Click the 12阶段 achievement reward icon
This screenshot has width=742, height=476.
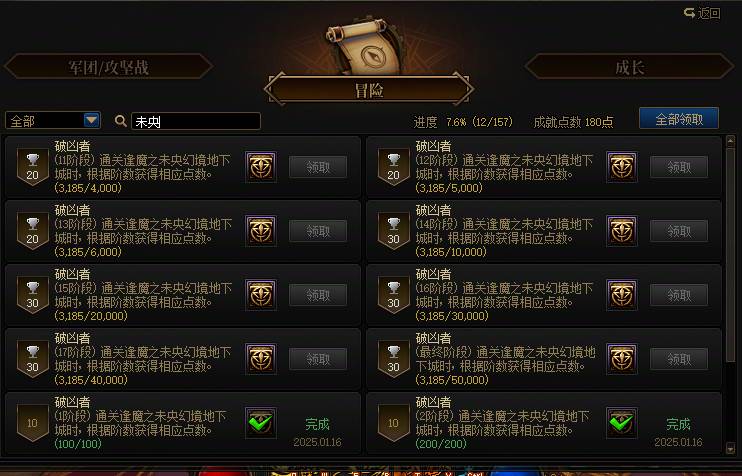coord(622,167)
